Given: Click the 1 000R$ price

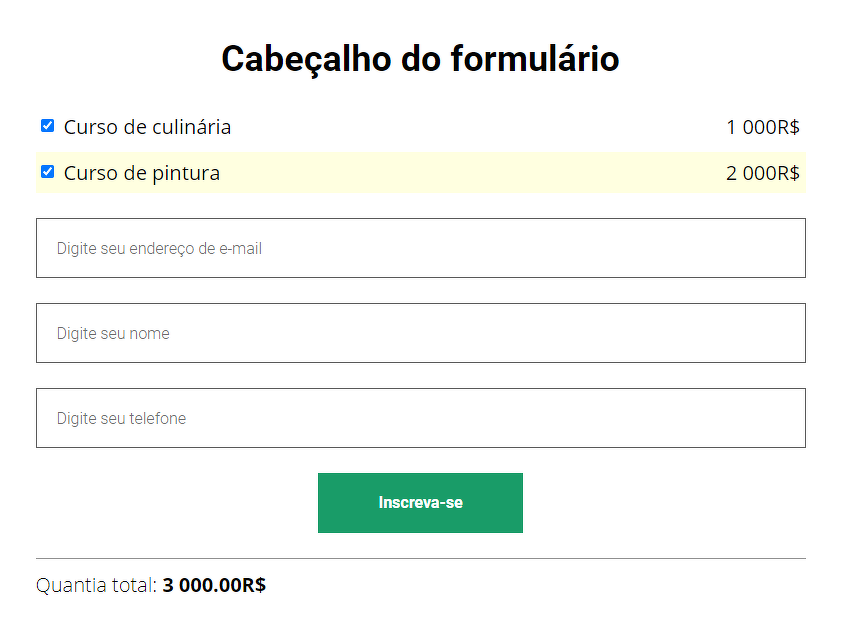Looking at the screenshot, I should 762,127.
